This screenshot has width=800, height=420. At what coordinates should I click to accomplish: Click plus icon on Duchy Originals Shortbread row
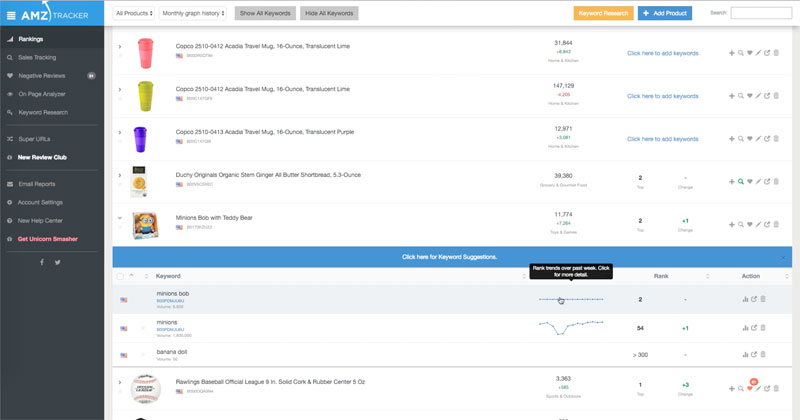(x=732, y=182)
